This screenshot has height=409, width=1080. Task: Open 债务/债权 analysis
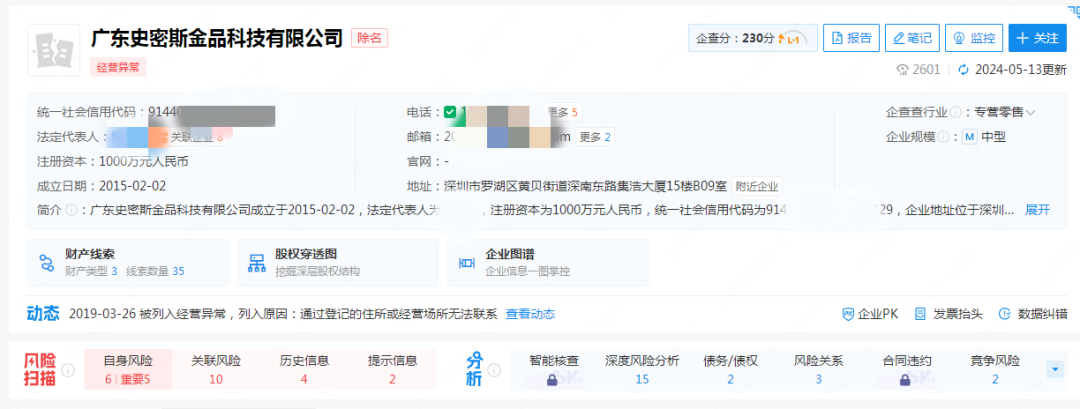coord(730,370)
